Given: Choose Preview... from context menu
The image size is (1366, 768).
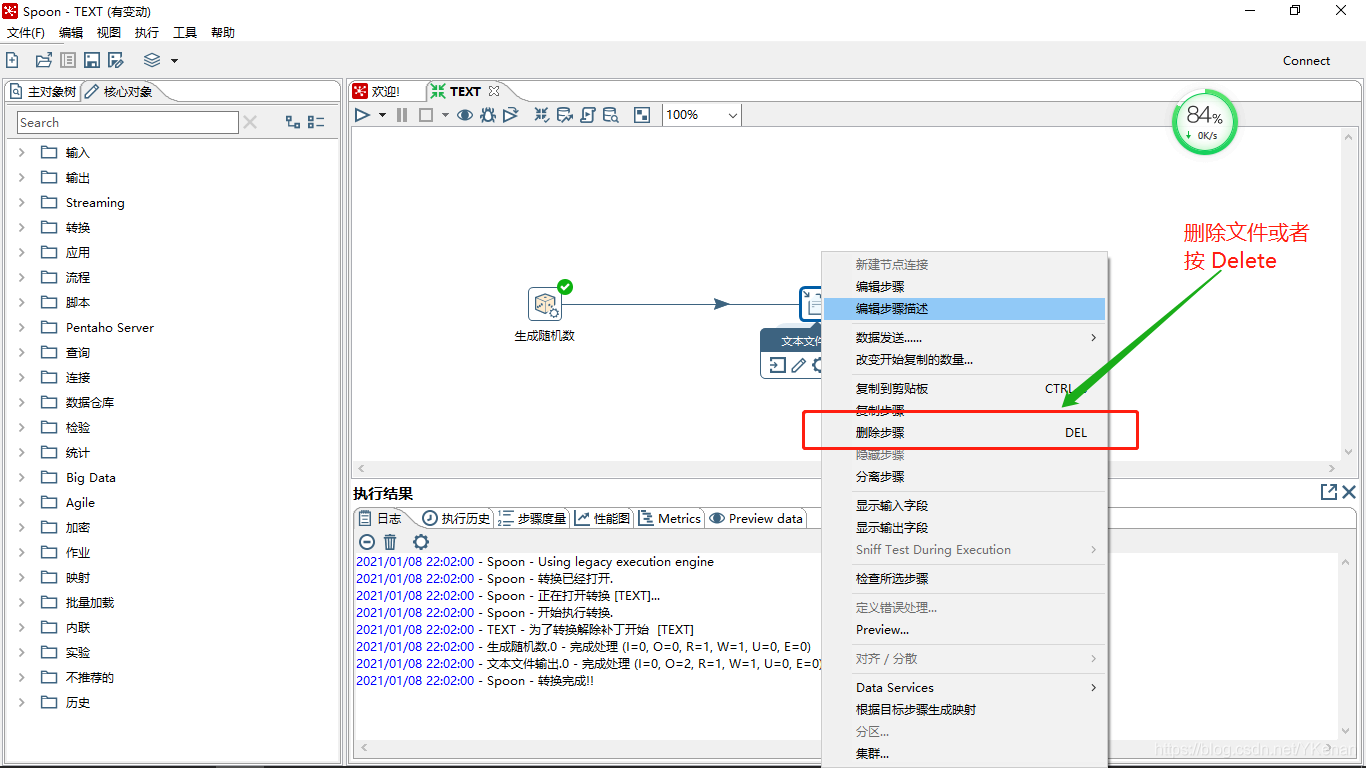Looking at the screenshot, I should pyautogui.click(x=964, y=630).
